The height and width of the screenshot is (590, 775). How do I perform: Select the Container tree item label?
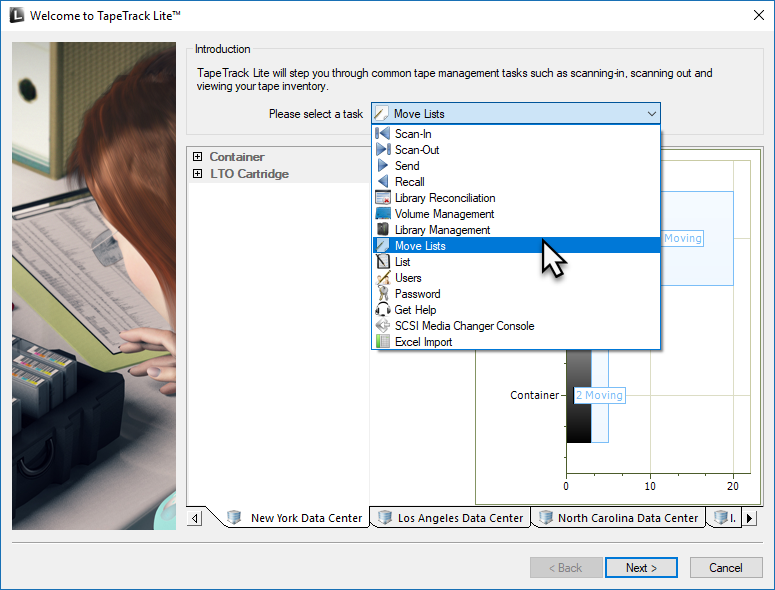click(237, 157)
